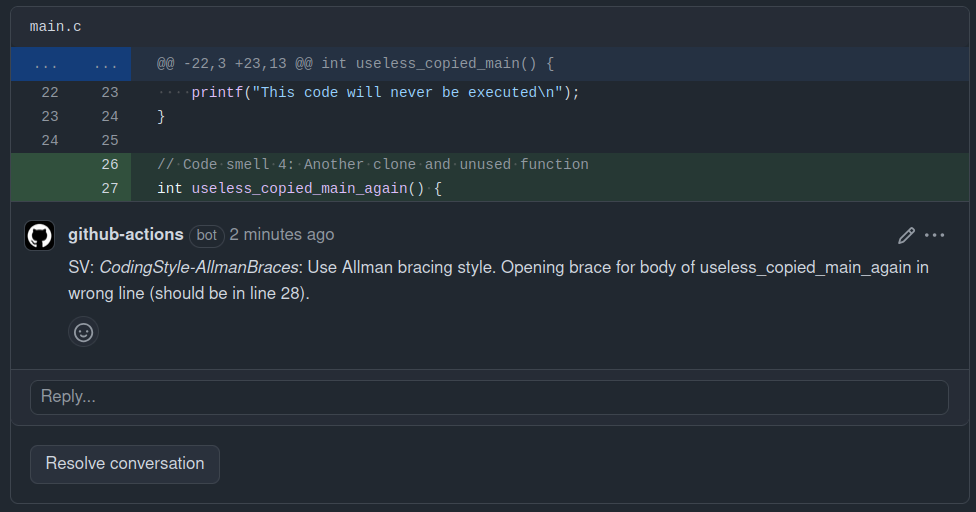Open the comment's three-dot options menu

(934, 235)
